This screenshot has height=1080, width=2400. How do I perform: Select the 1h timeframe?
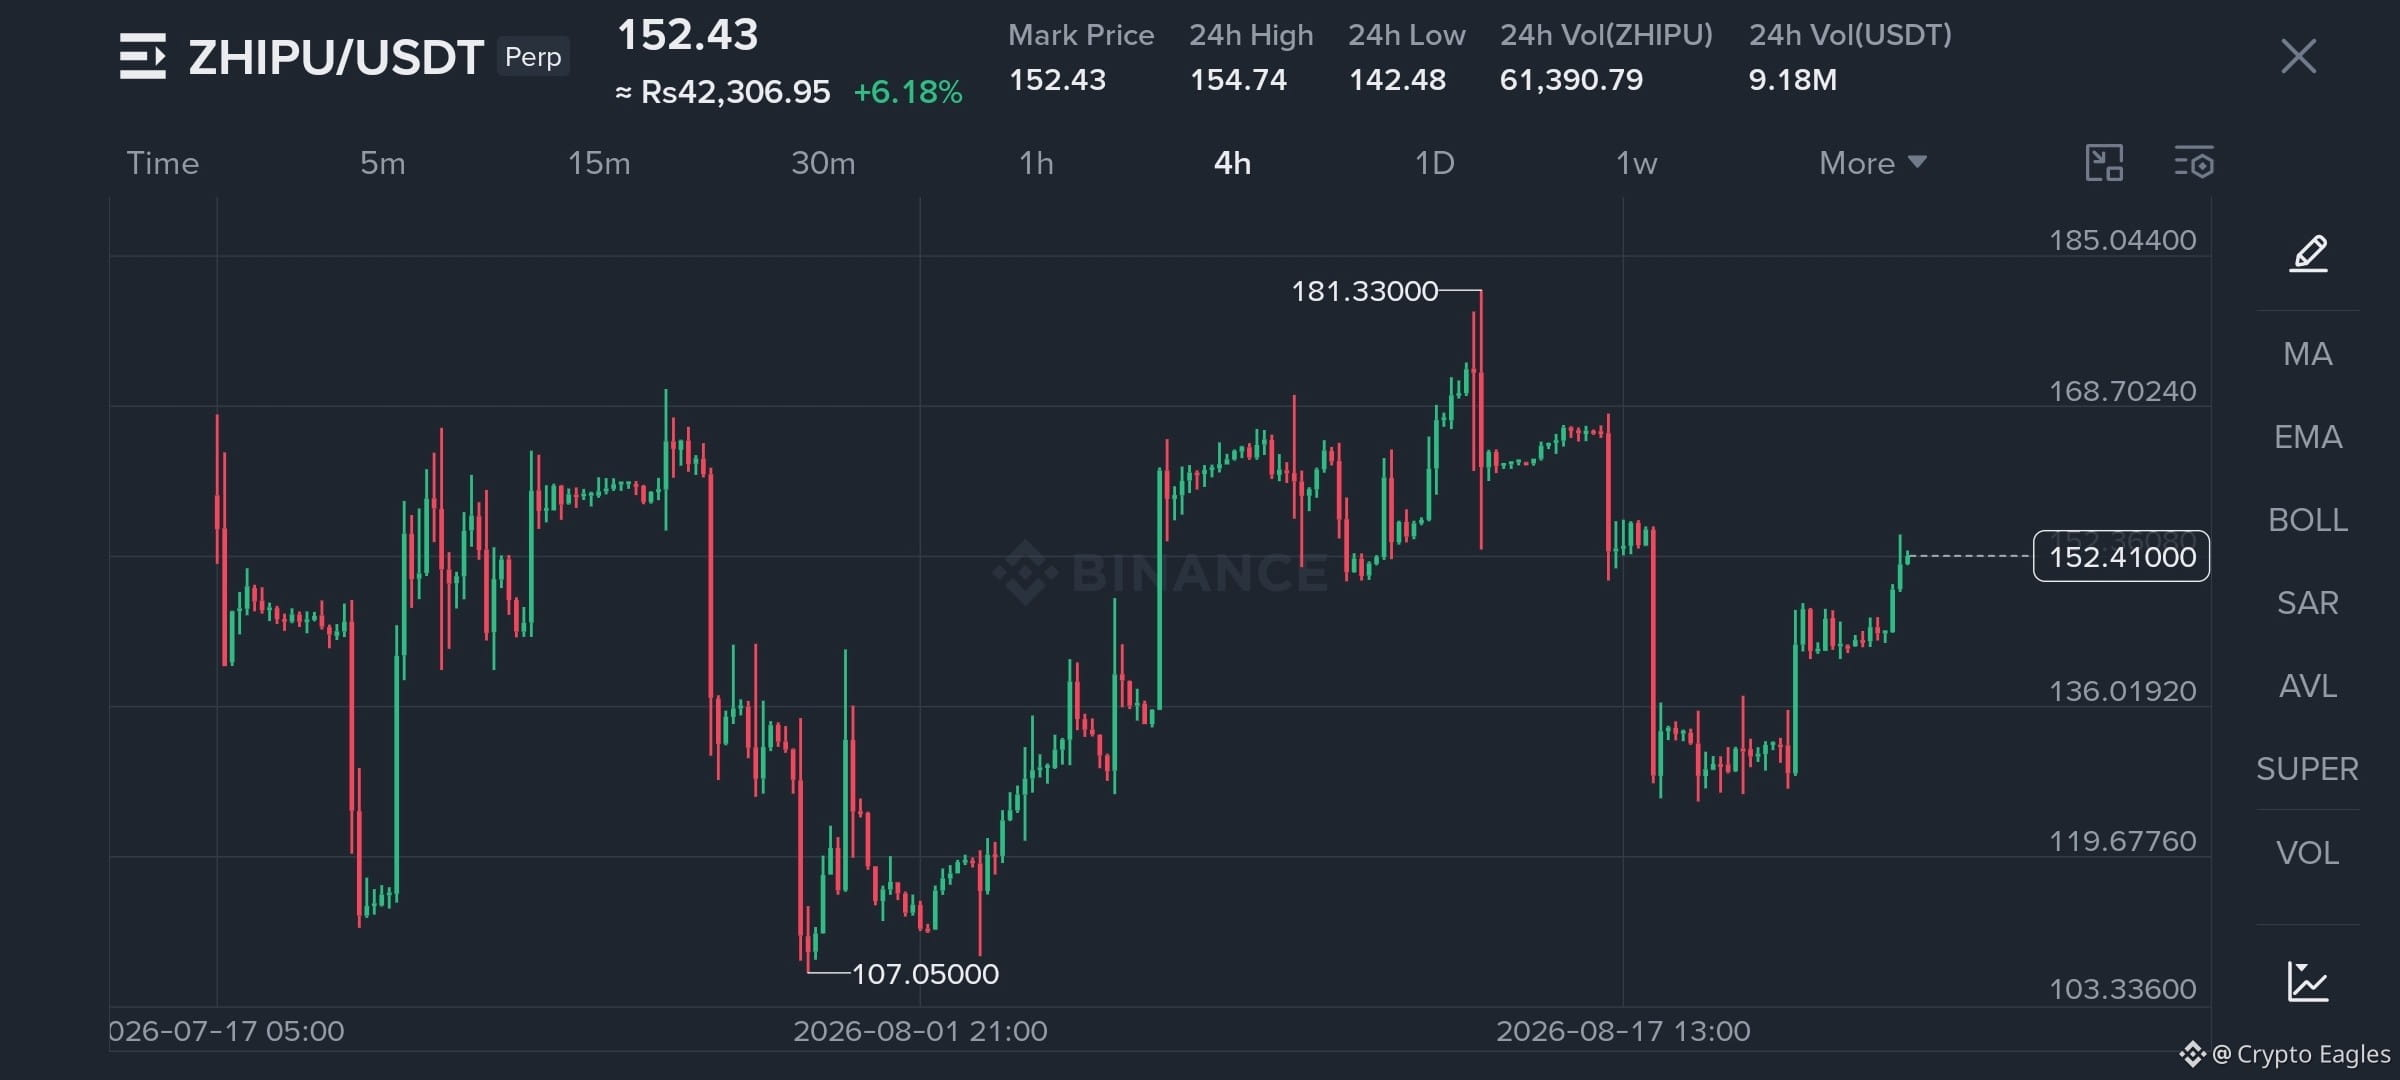1036,163
